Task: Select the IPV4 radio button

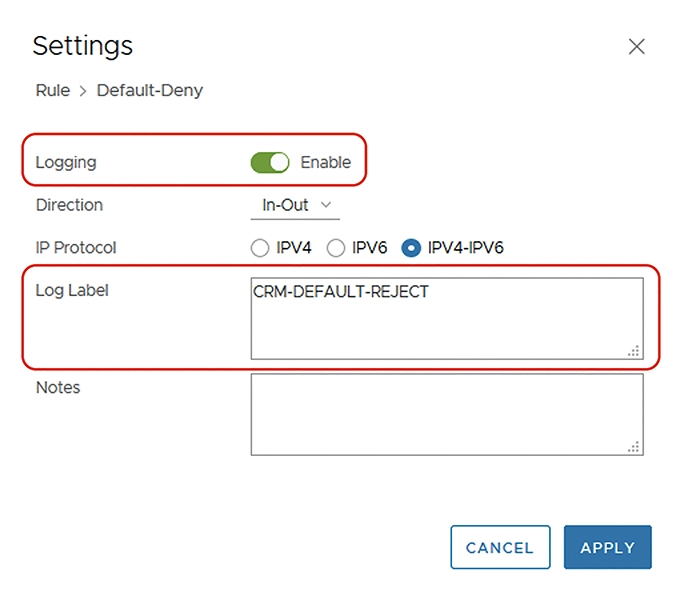Action: [260, 248]
